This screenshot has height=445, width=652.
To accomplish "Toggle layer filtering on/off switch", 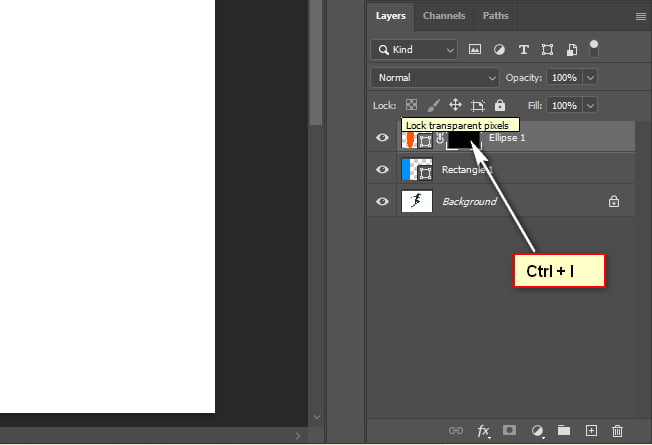I will click(x=594, y=49).
